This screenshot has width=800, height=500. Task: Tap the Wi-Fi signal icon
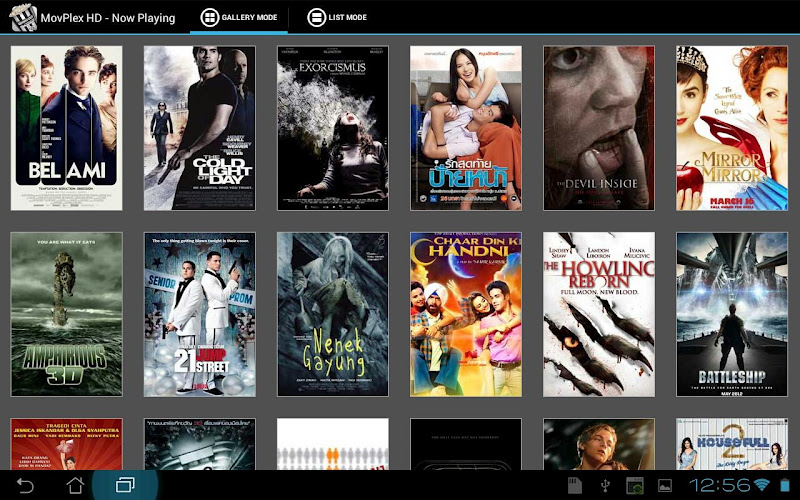pyautogui.click(x=762, y=485)
